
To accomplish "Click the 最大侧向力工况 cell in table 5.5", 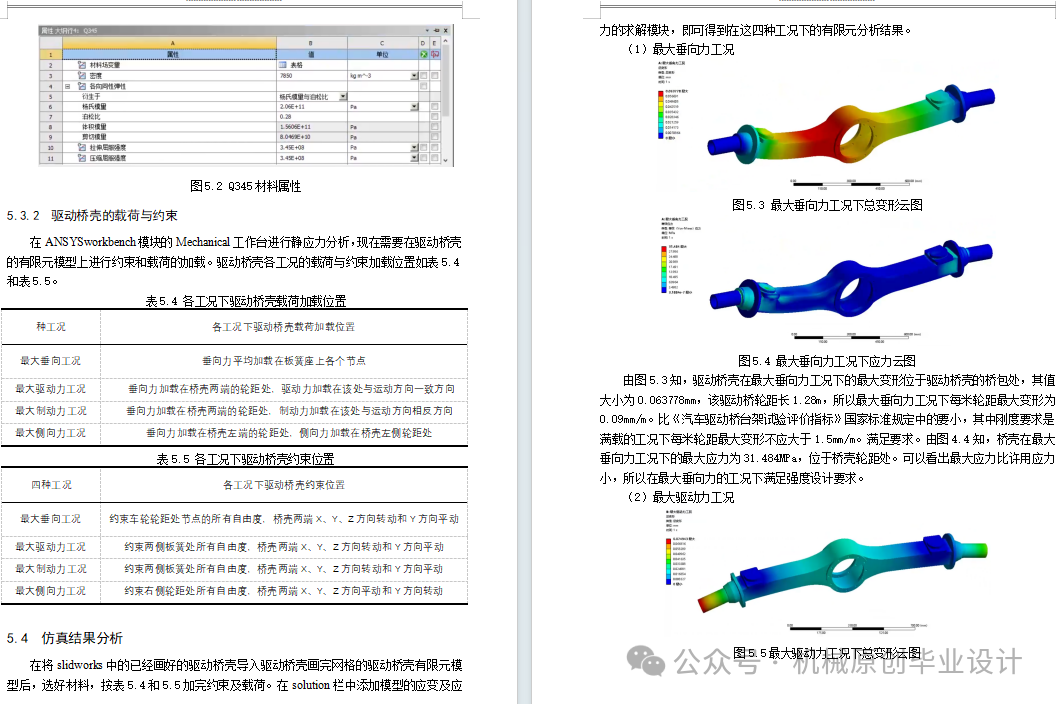I will [51, 591].
